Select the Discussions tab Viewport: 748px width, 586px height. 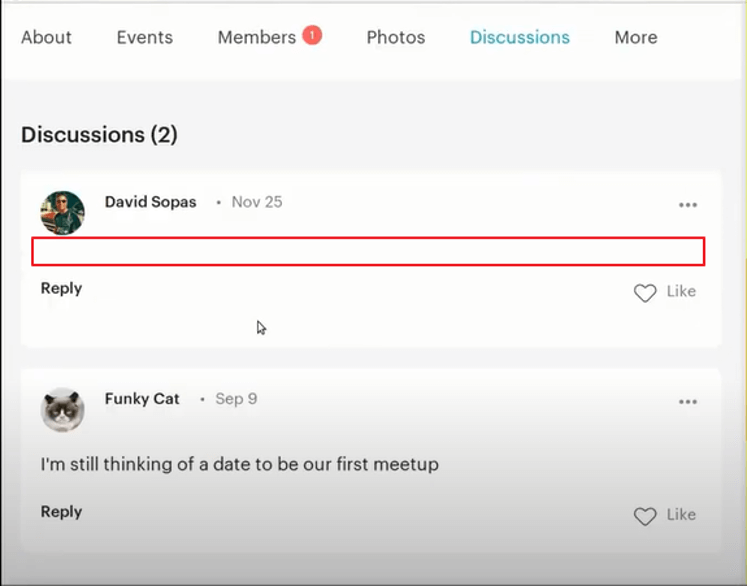[519, 38]
